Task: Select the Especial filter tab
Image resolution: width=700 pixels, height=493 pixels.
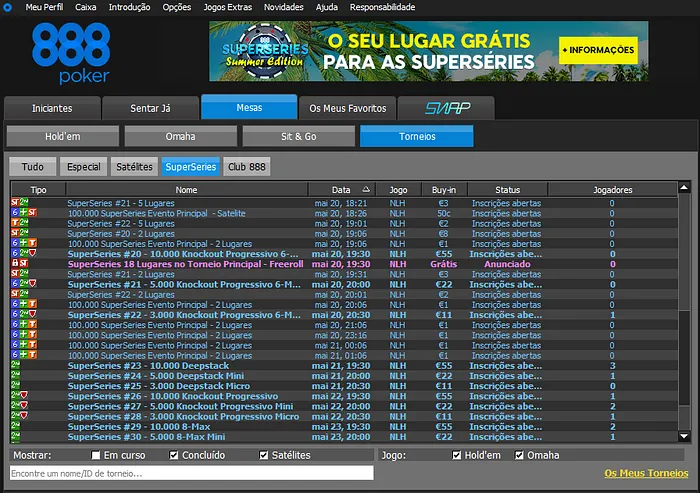Action: click(83, 167)
